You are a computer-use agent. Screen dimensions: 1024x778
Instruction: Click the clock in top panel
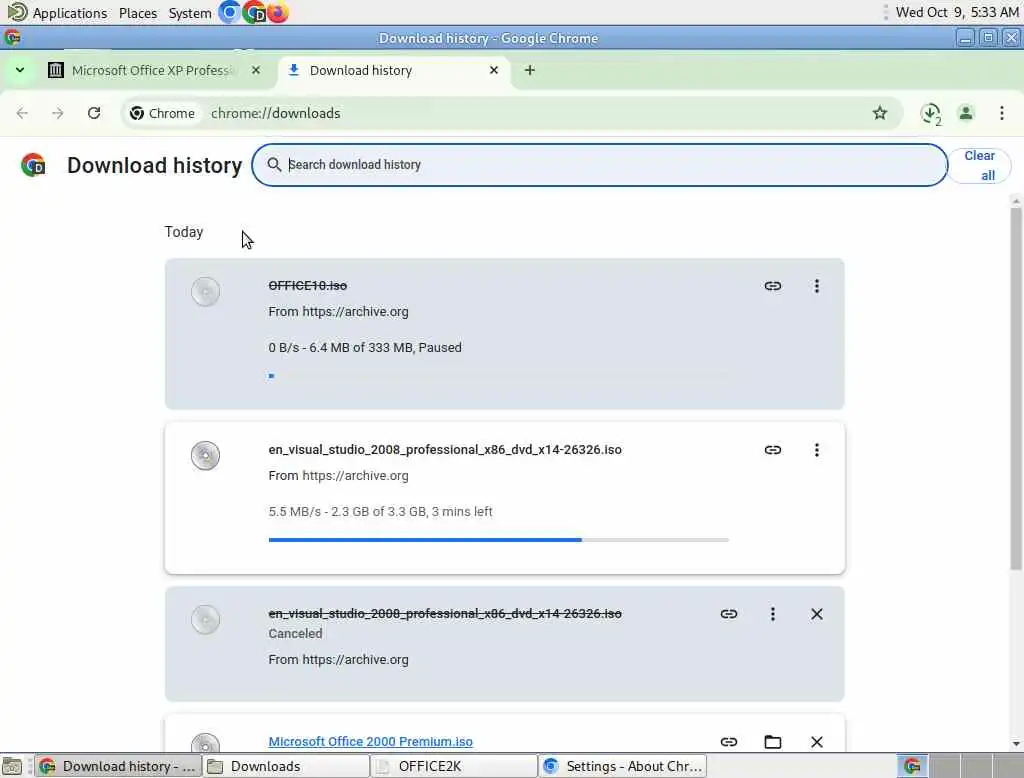point(957,12)
